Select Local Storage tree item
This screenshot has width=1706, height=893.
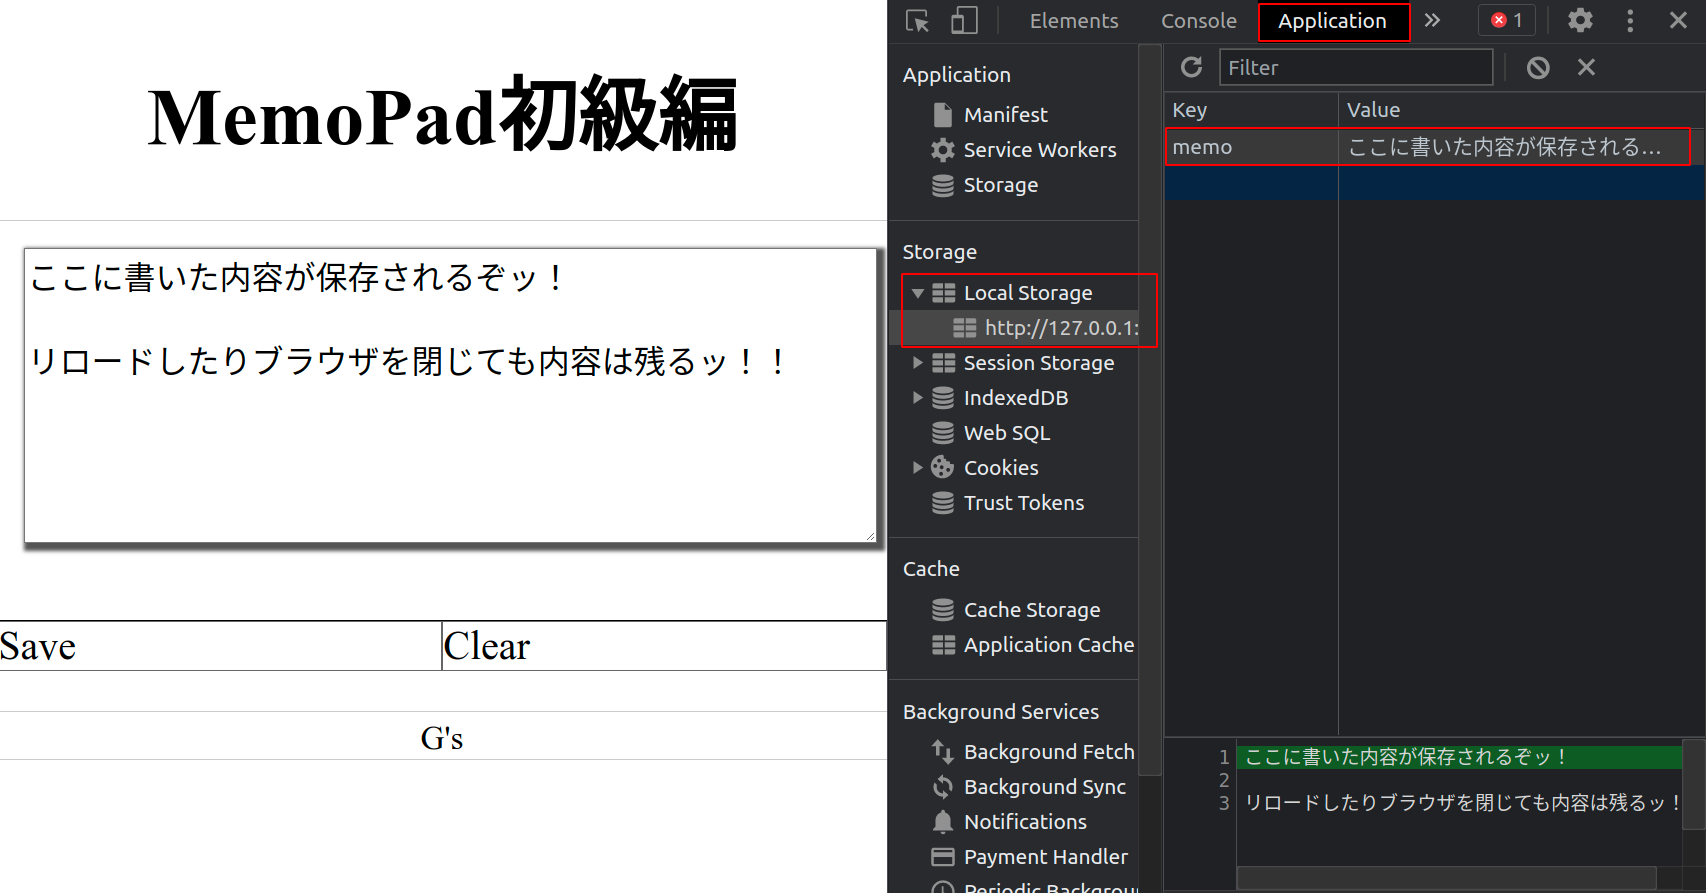tap(1027, 293)
